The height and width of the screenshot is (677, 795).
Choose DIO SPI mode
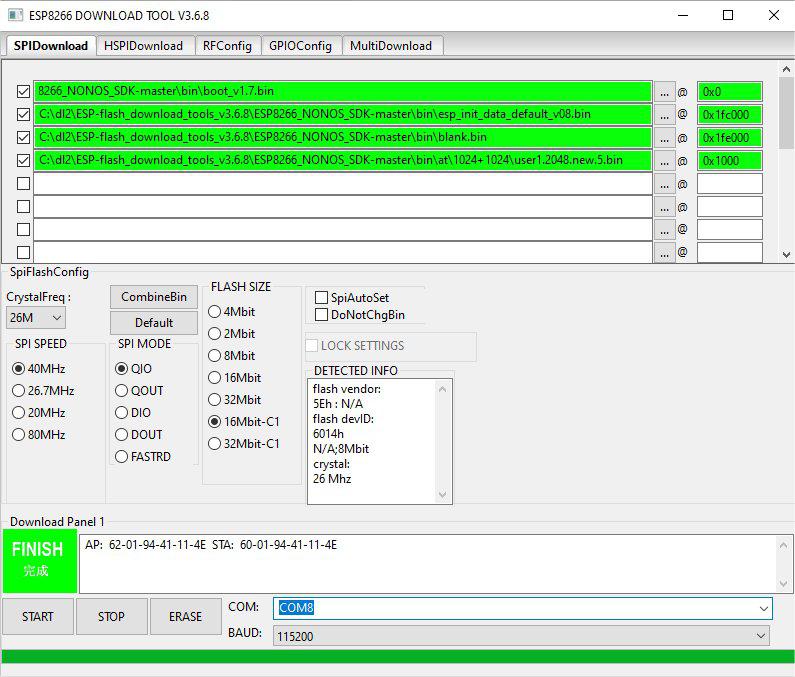(121, 413)
